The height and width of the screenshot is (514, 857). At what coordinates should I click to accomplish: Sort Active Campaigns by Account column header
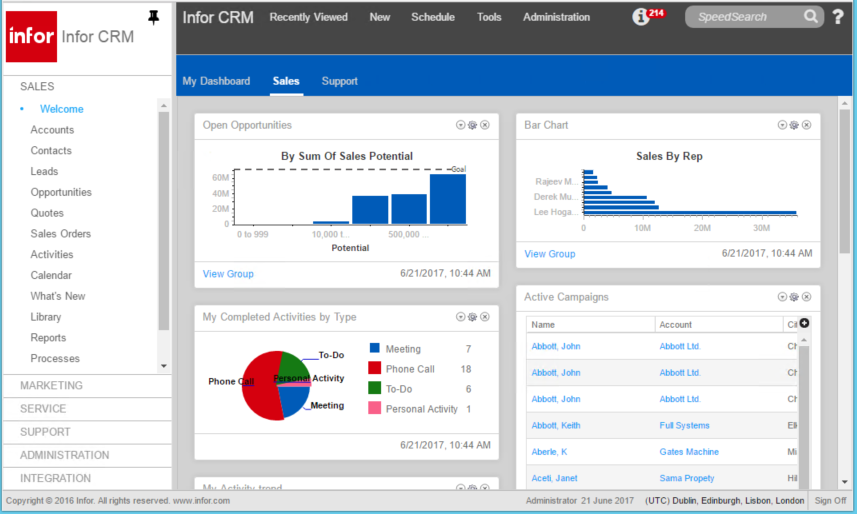pyautogui.click(x=676, y=324)
